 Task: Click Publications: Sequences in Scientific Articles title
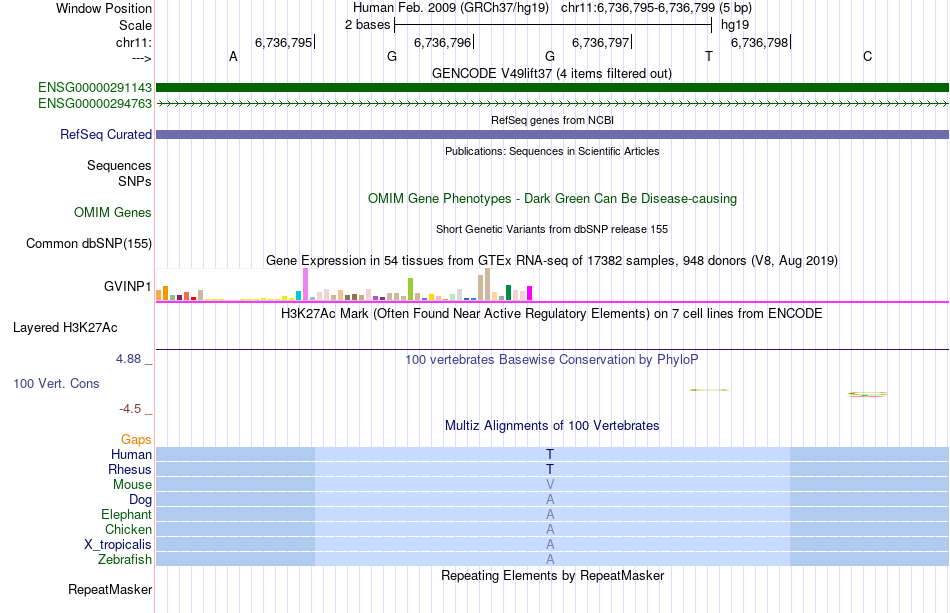click(x=552, y=151)
